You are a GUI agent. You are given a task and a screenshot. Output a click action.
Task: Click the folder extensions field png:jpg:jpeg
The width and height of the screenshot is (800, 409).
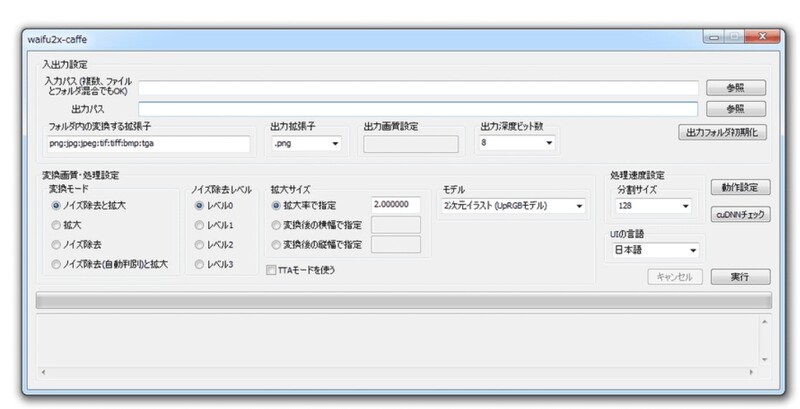(148, 144)
